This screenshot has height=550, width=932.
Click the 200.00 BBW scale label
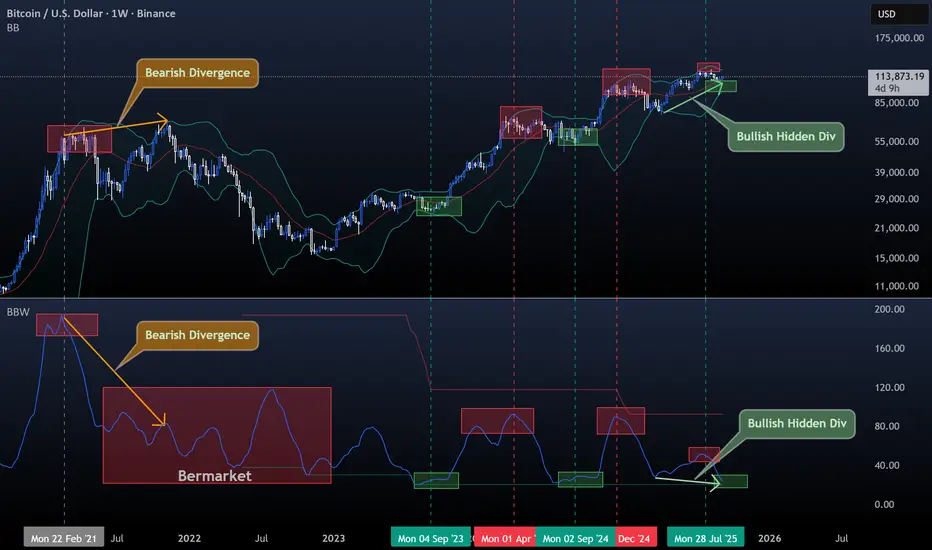pos(889,309)
